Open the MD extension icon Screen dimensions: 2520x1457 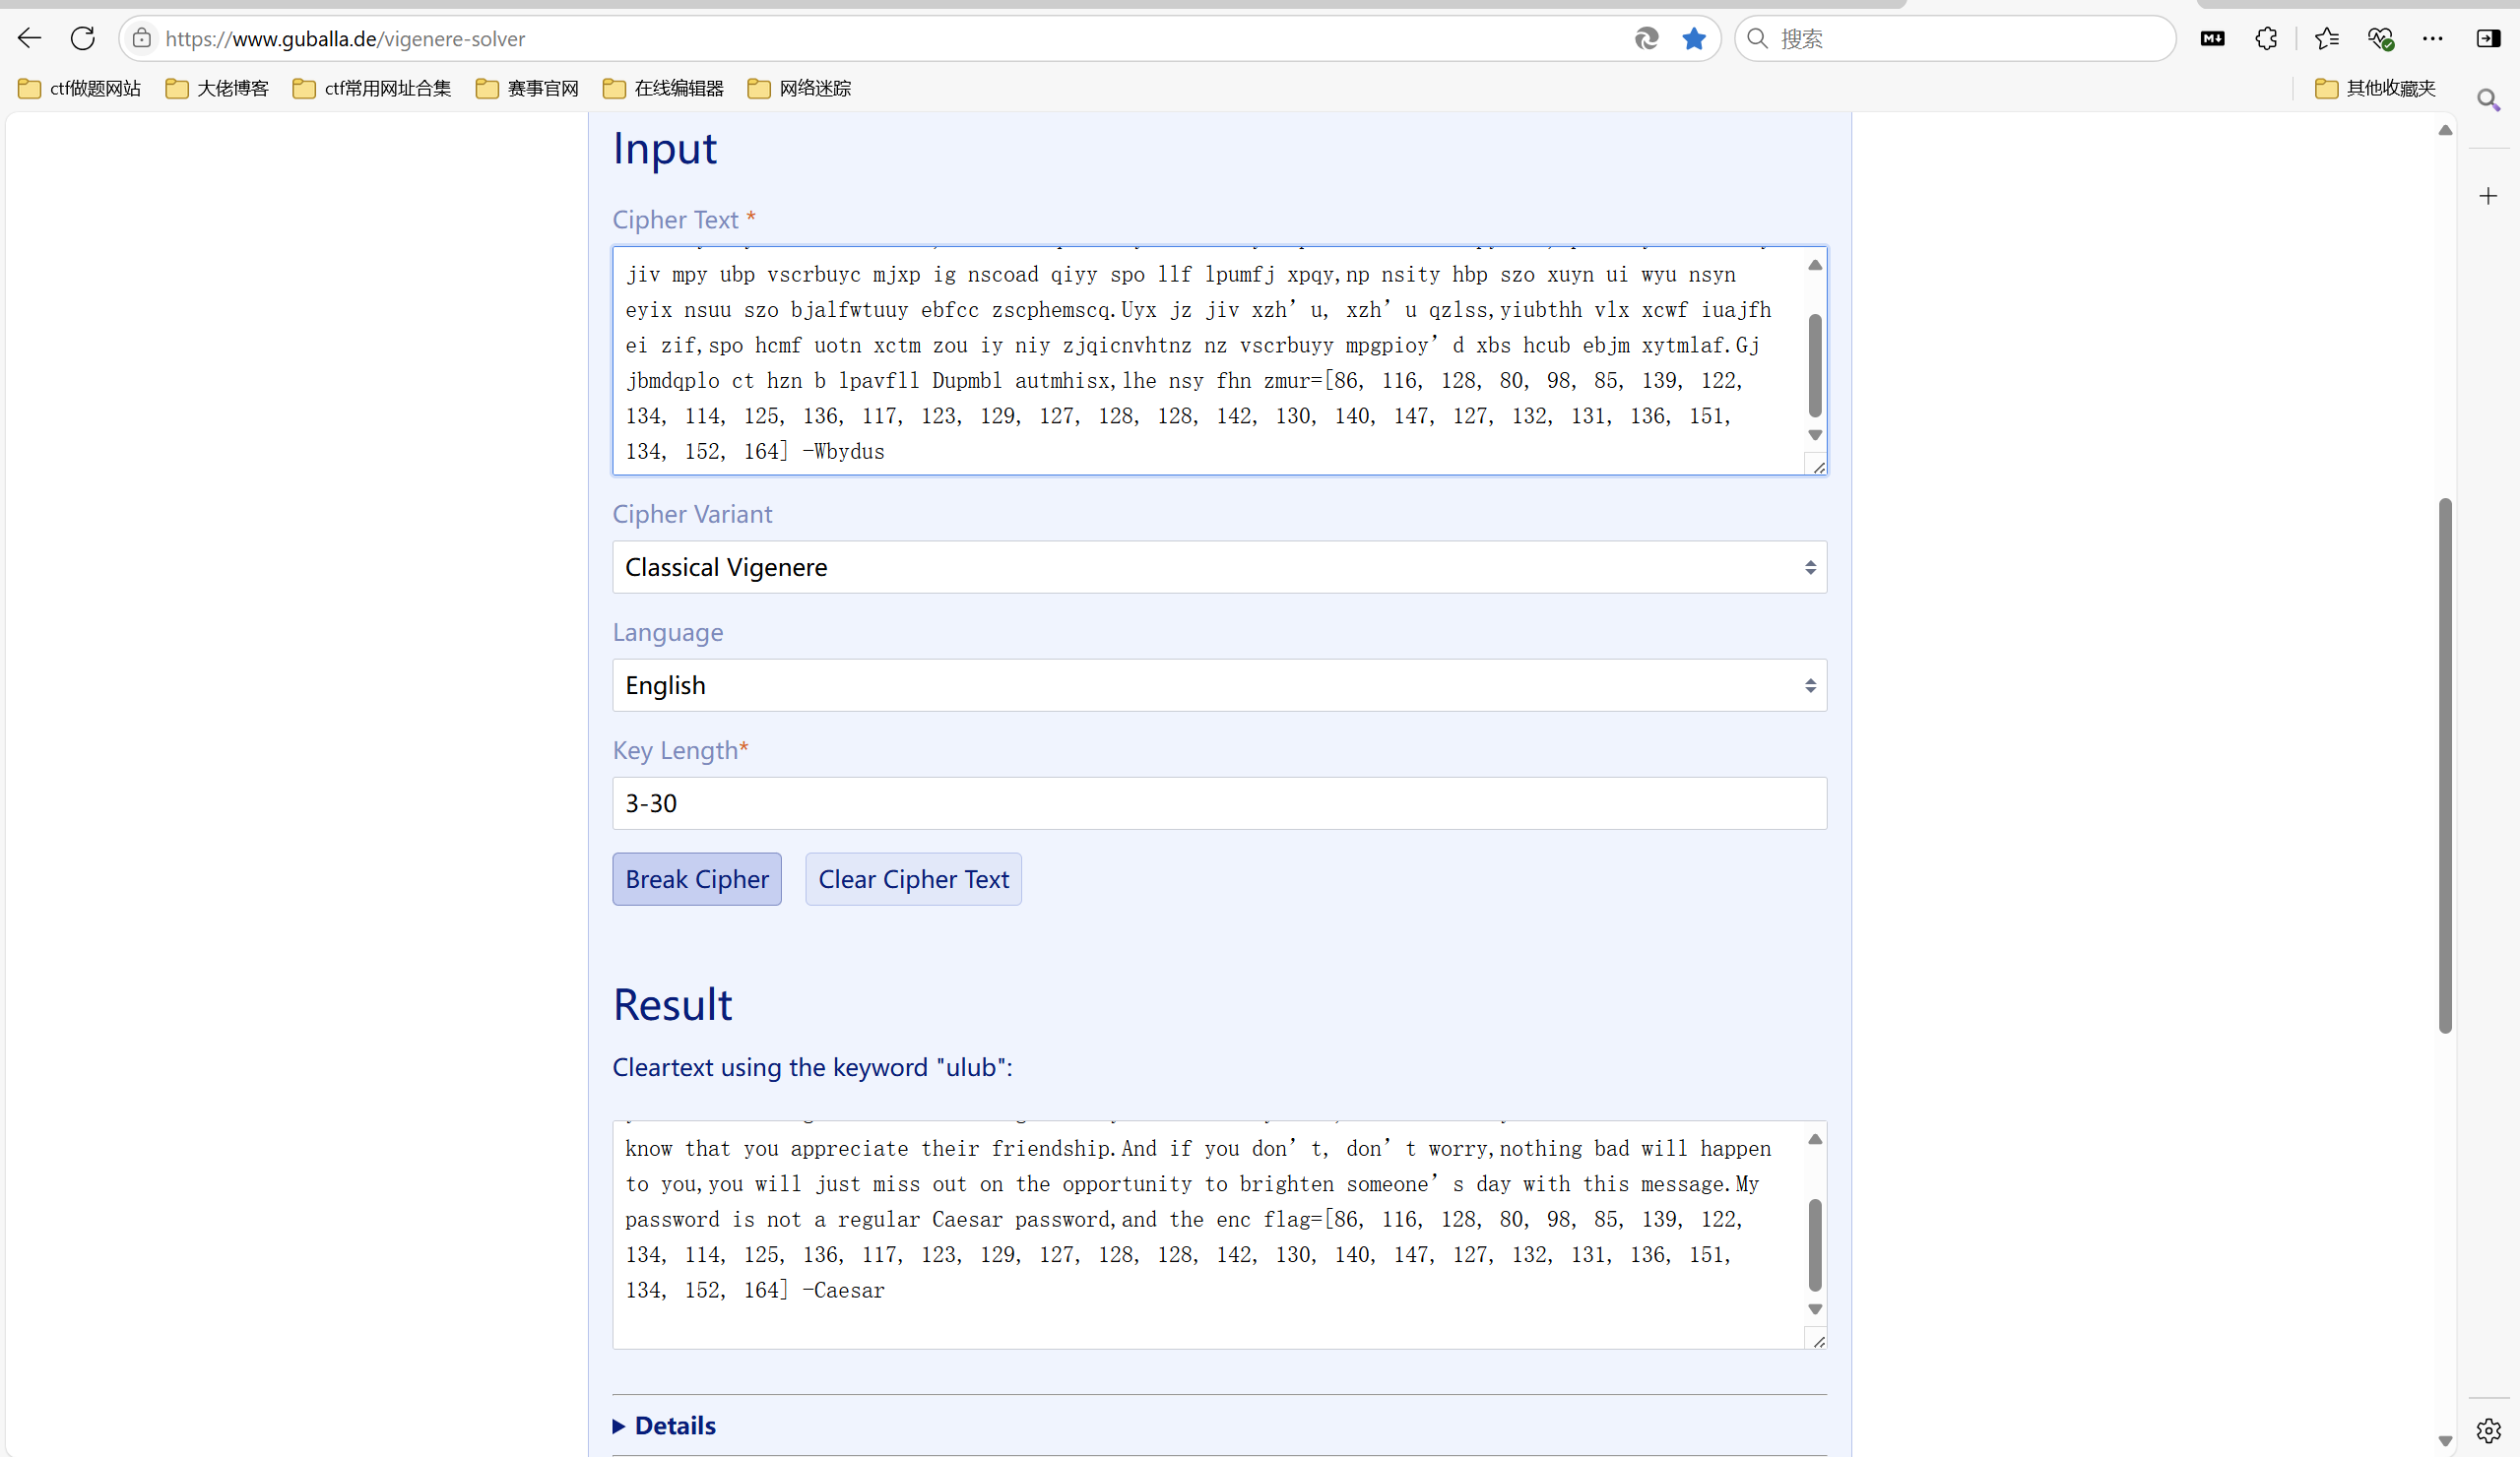[x=2212, y=38]
